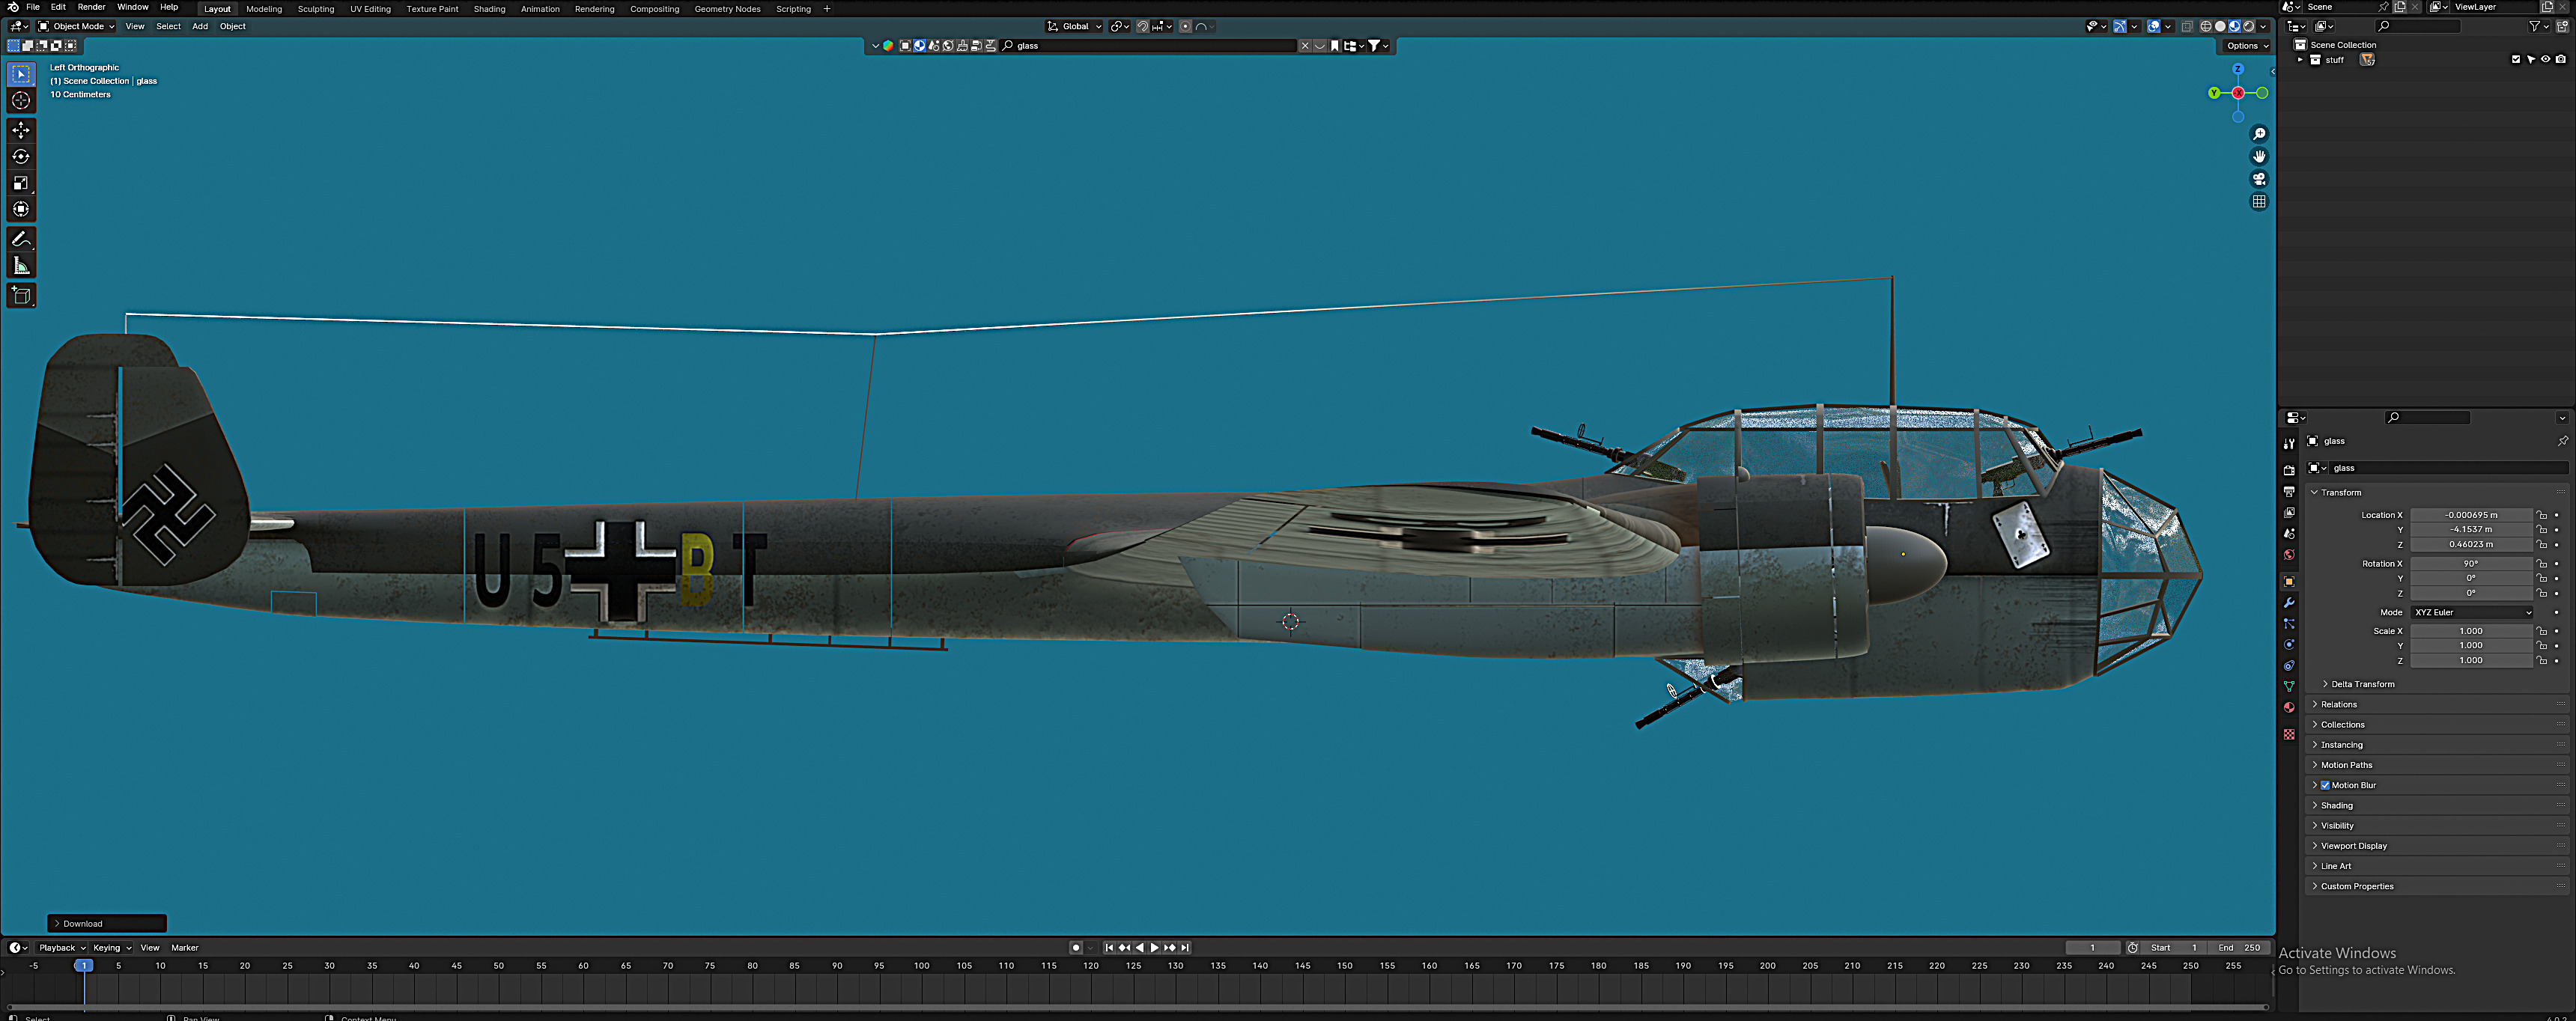
Task: Activate the combined Transform tool
Action: click(21, 208)
